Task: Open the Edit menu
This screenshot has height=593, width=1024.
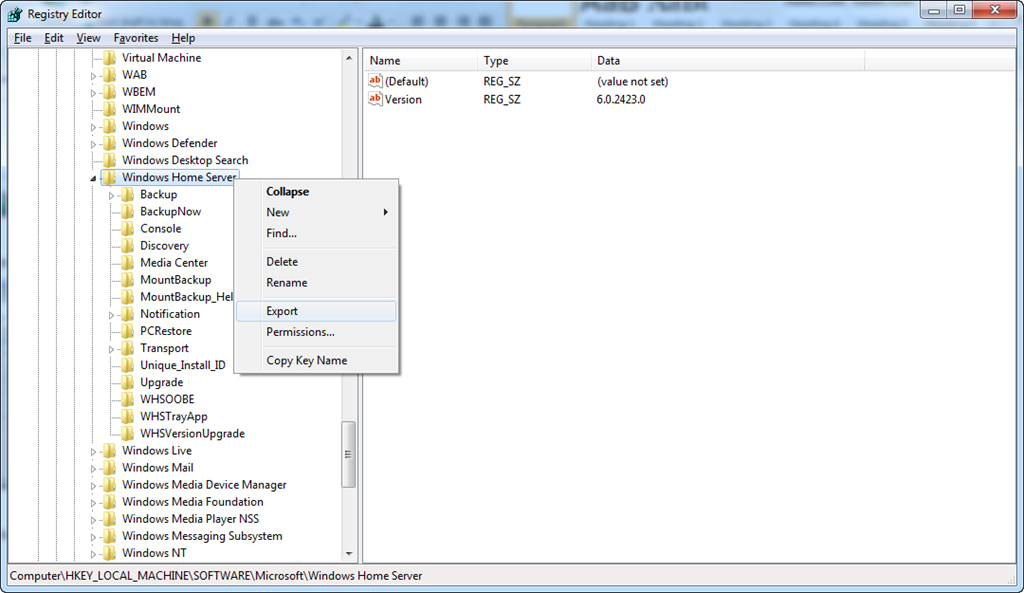Action: 54,38
